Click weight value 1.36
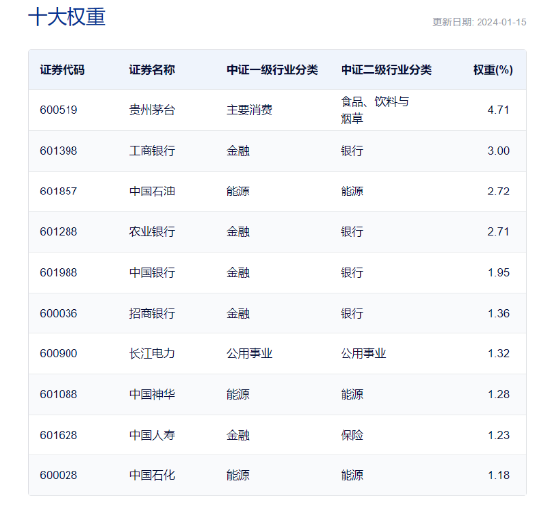This screenshot has width=550, height=516. pos(498,313)
